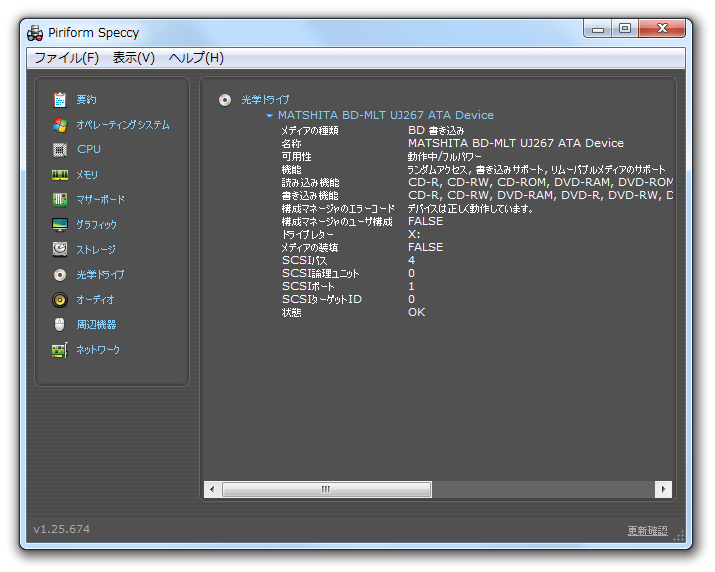Click the 書き込み機能 row label
Image resolution: width=715 pixels, height=572 pixels.
[x=310, y=196]
